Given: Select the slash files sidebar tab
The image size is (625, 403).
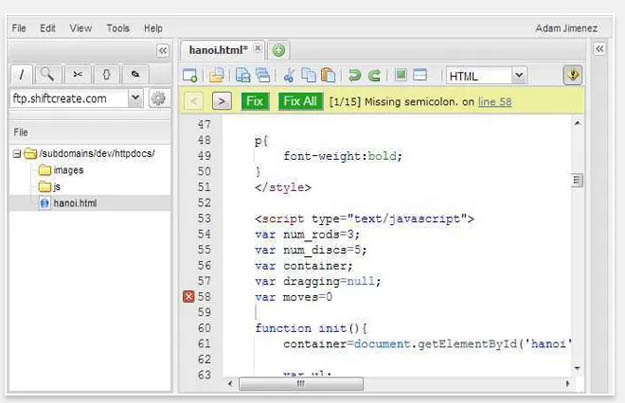Looking at the screenshot, I should (22, 74).
